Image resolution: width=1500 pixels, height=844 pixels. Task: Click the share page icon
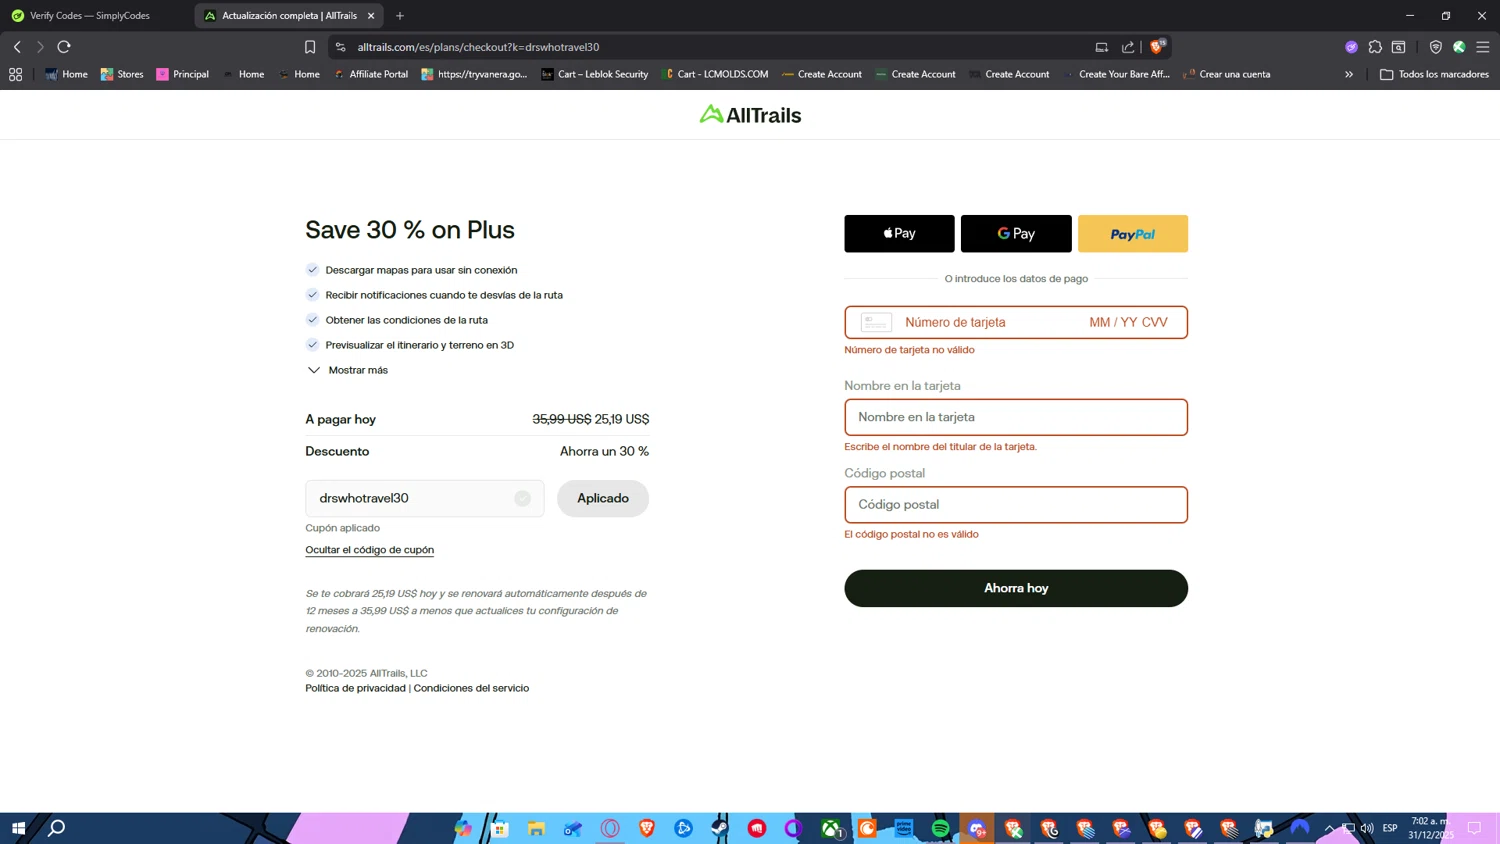[x=1128, y=47]
